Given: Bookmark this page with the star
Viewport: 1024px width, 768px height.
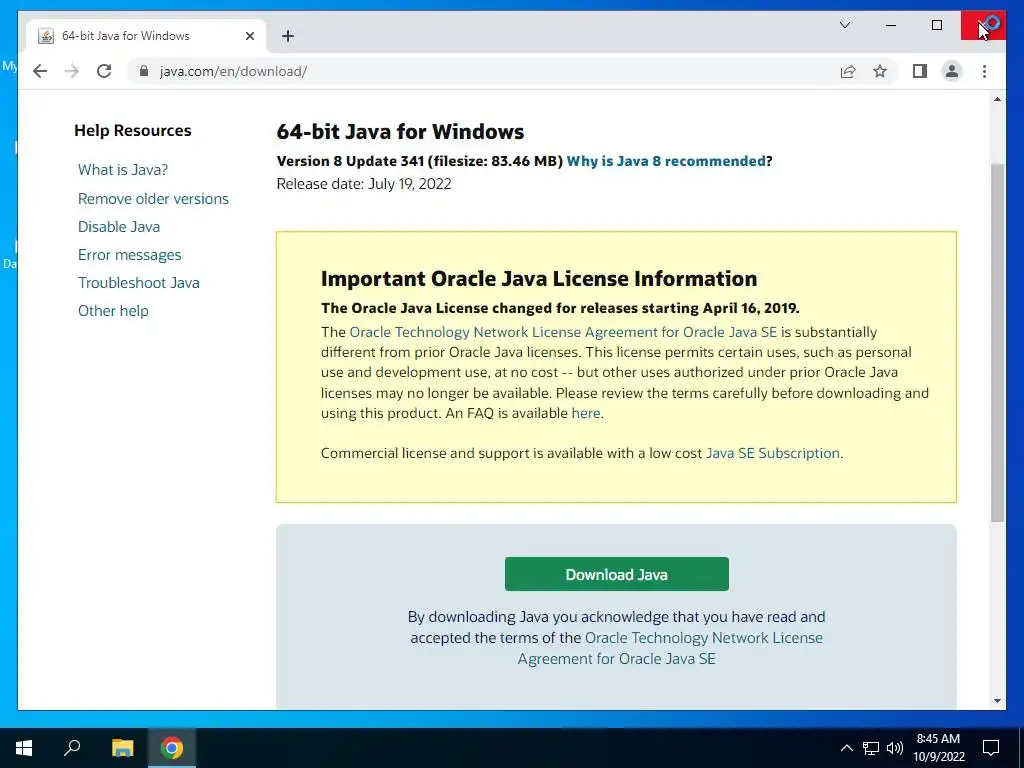Looking at the screenshot, I should (880, 71).
